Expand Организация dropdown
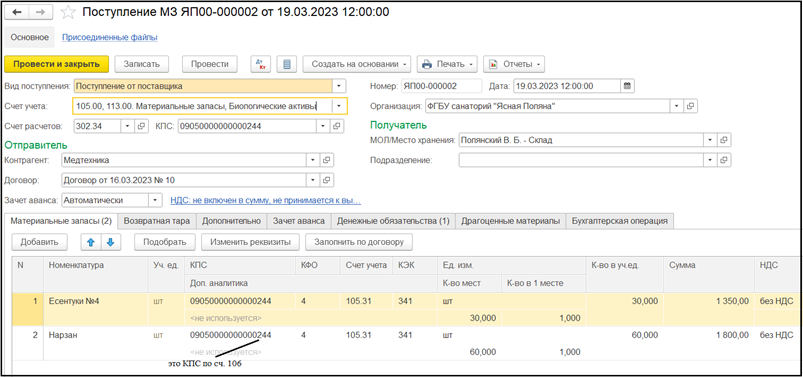 [677, 106]
